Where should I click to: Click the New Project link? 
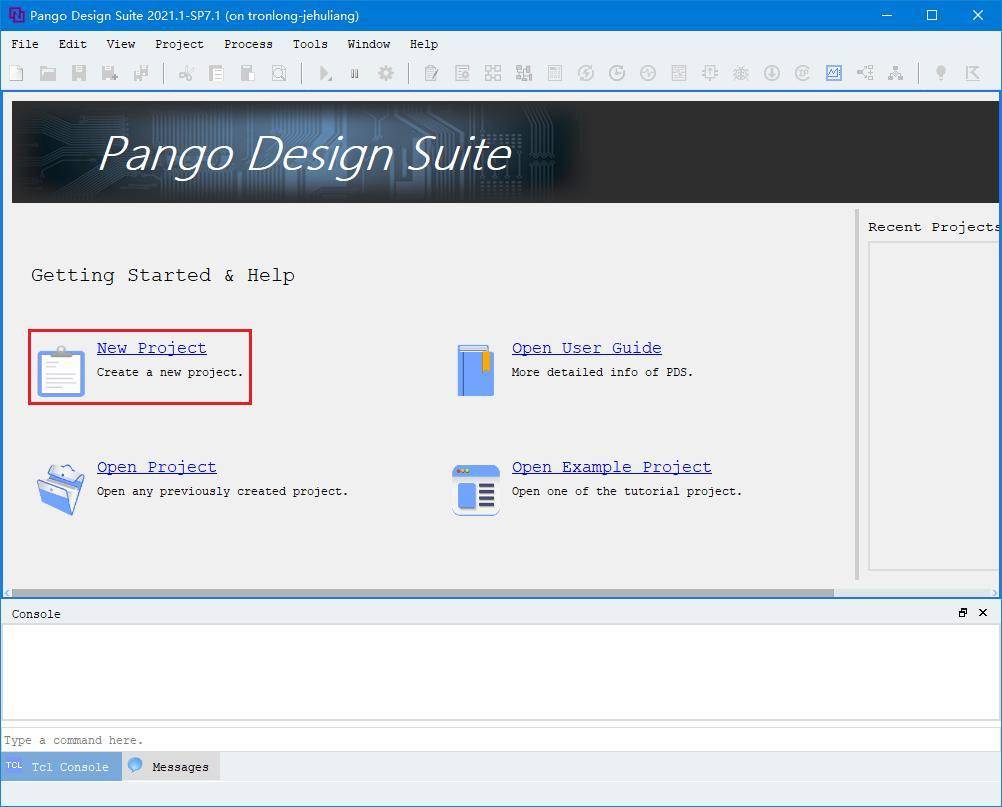pyautogui.click(x=151, y=347)
